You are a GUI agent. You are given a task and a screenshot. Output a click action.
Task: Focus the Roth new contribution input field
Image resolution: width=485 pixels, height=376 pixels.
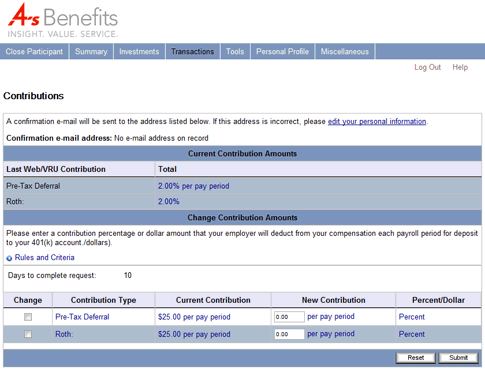tap(289, 334)
